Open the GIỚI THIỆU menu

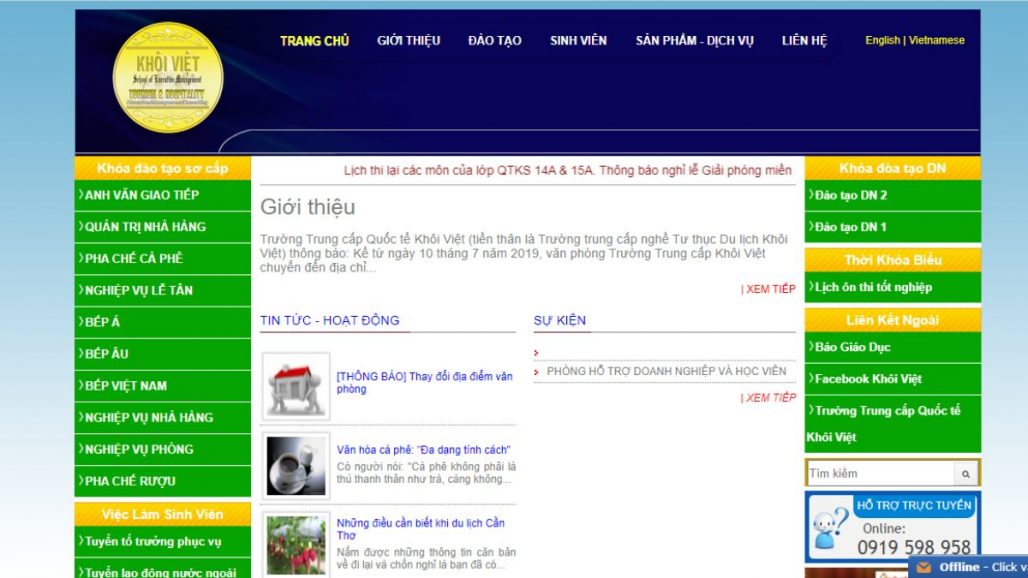(x=408, y=41)
